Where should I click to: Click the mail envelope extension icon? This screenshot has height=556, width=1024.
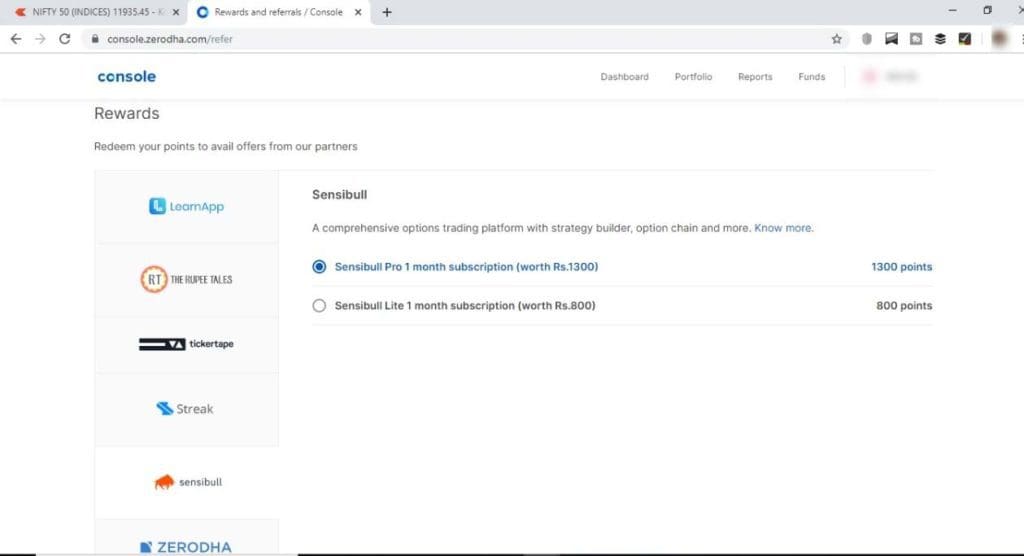tap(891, 39)
